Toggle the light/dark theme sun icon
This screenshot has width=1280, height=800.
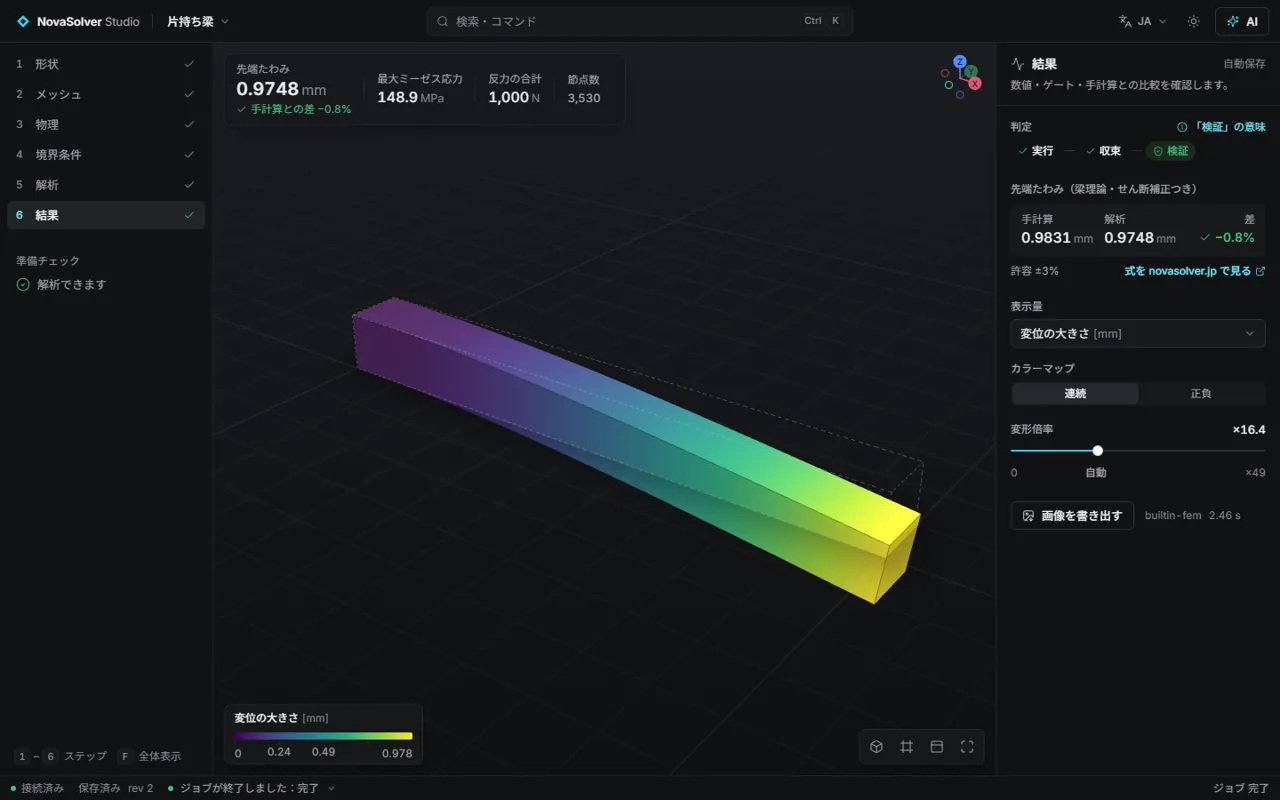1193,21
